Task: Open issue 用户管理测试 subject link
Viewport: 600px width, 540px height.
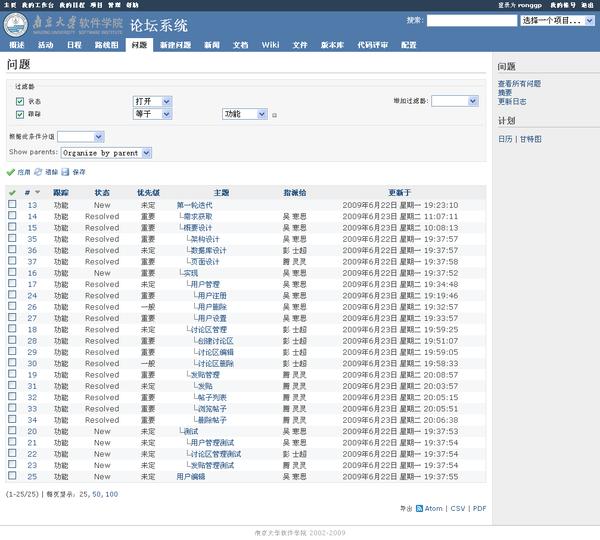Action: tap(212, 443)
